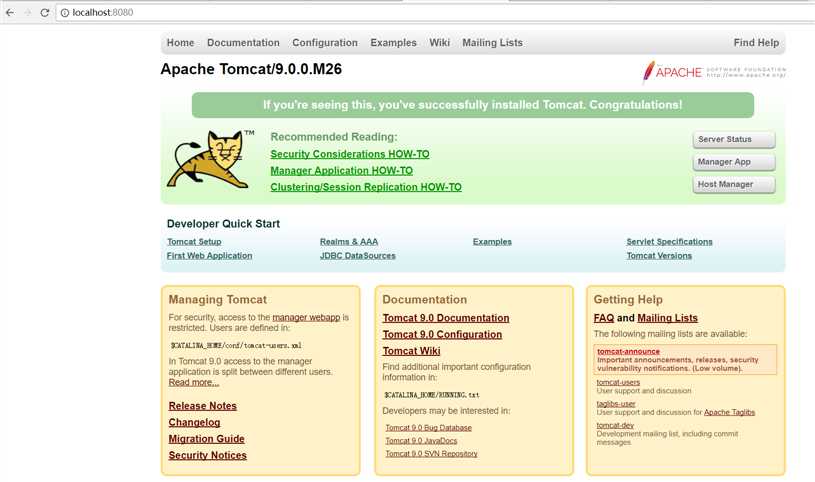
Task: Open the Home navigation item
Action: click(180, 43)
